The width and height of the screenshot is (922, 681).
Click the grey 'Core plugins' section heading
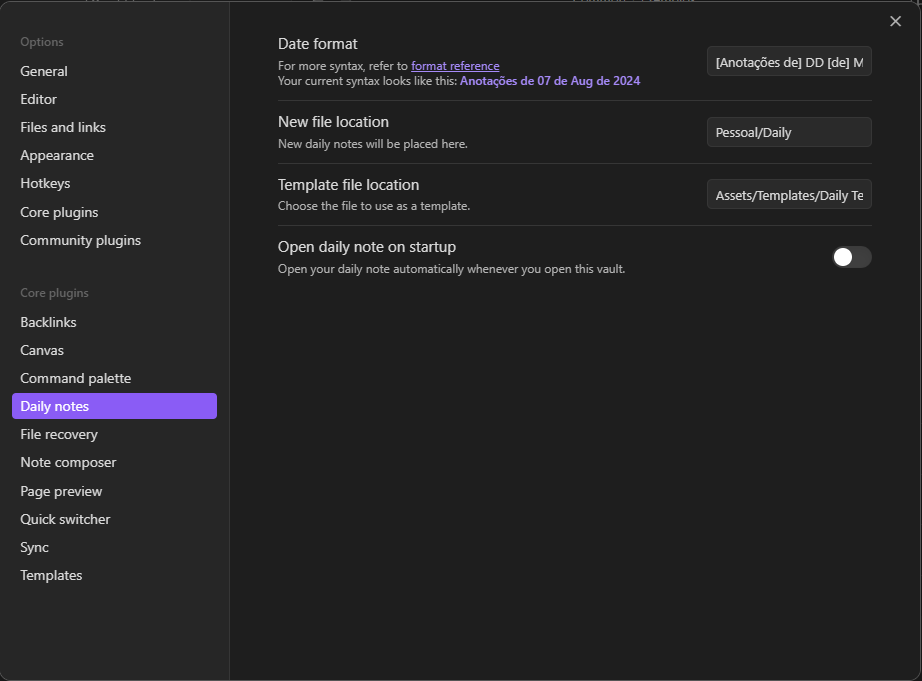(x=55, y=293)
